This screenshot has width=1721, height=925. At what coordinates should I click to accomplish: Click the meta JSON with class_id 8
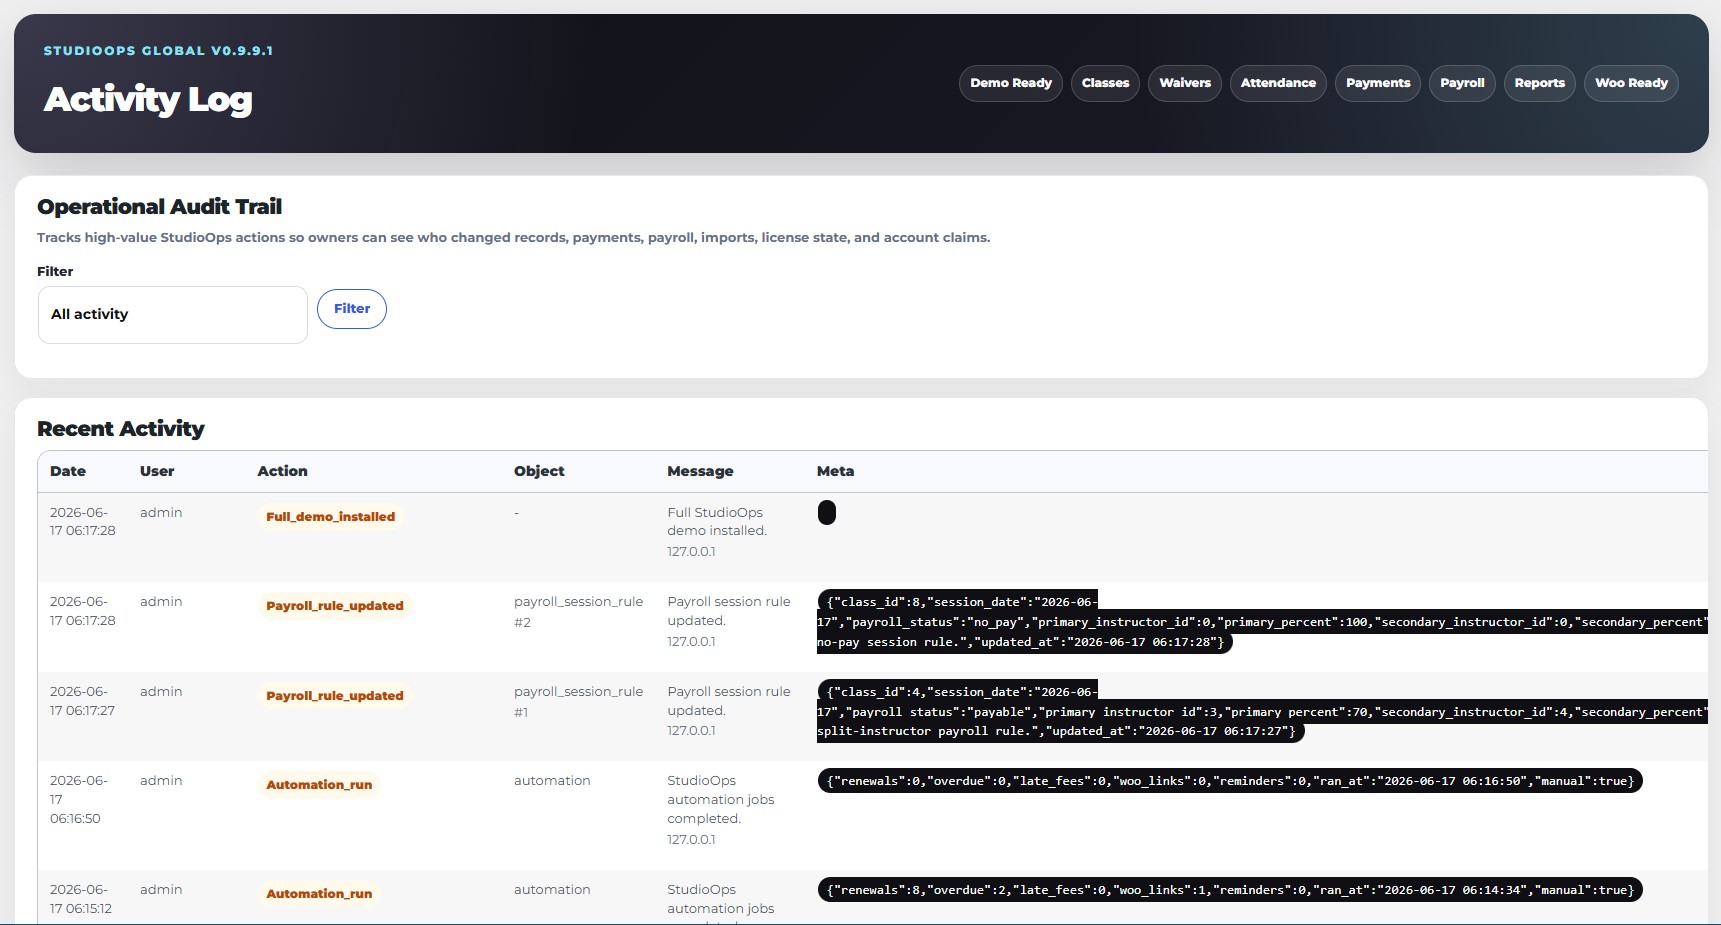click(x=1262, y=622)
